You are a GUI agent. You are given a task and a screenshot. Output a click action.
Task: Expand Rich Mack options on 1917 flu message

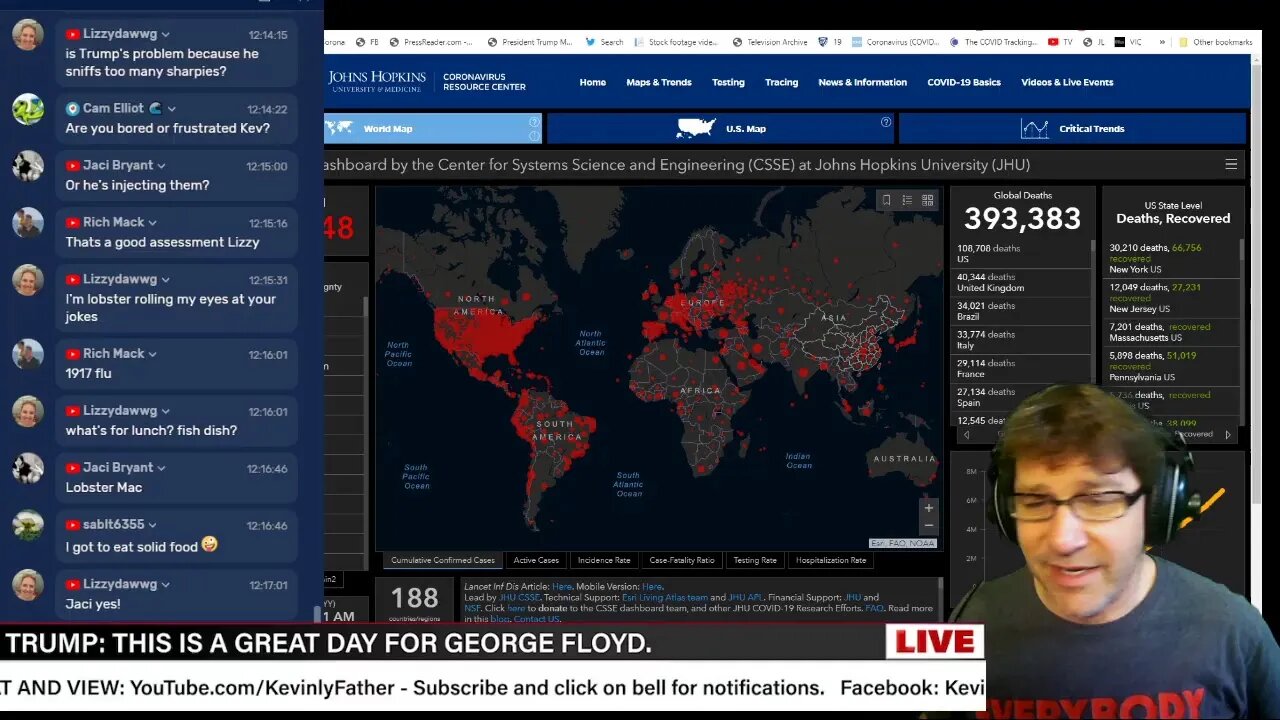click(152, 353)
